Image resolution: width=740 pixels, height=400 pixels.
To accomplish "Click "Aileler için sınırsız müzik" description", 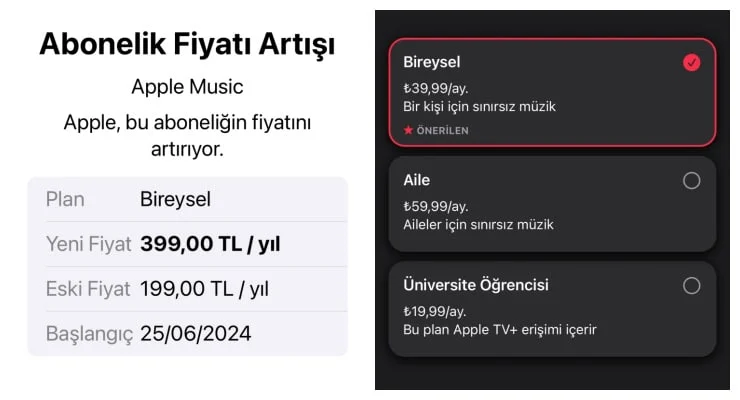I will [477, 225].
